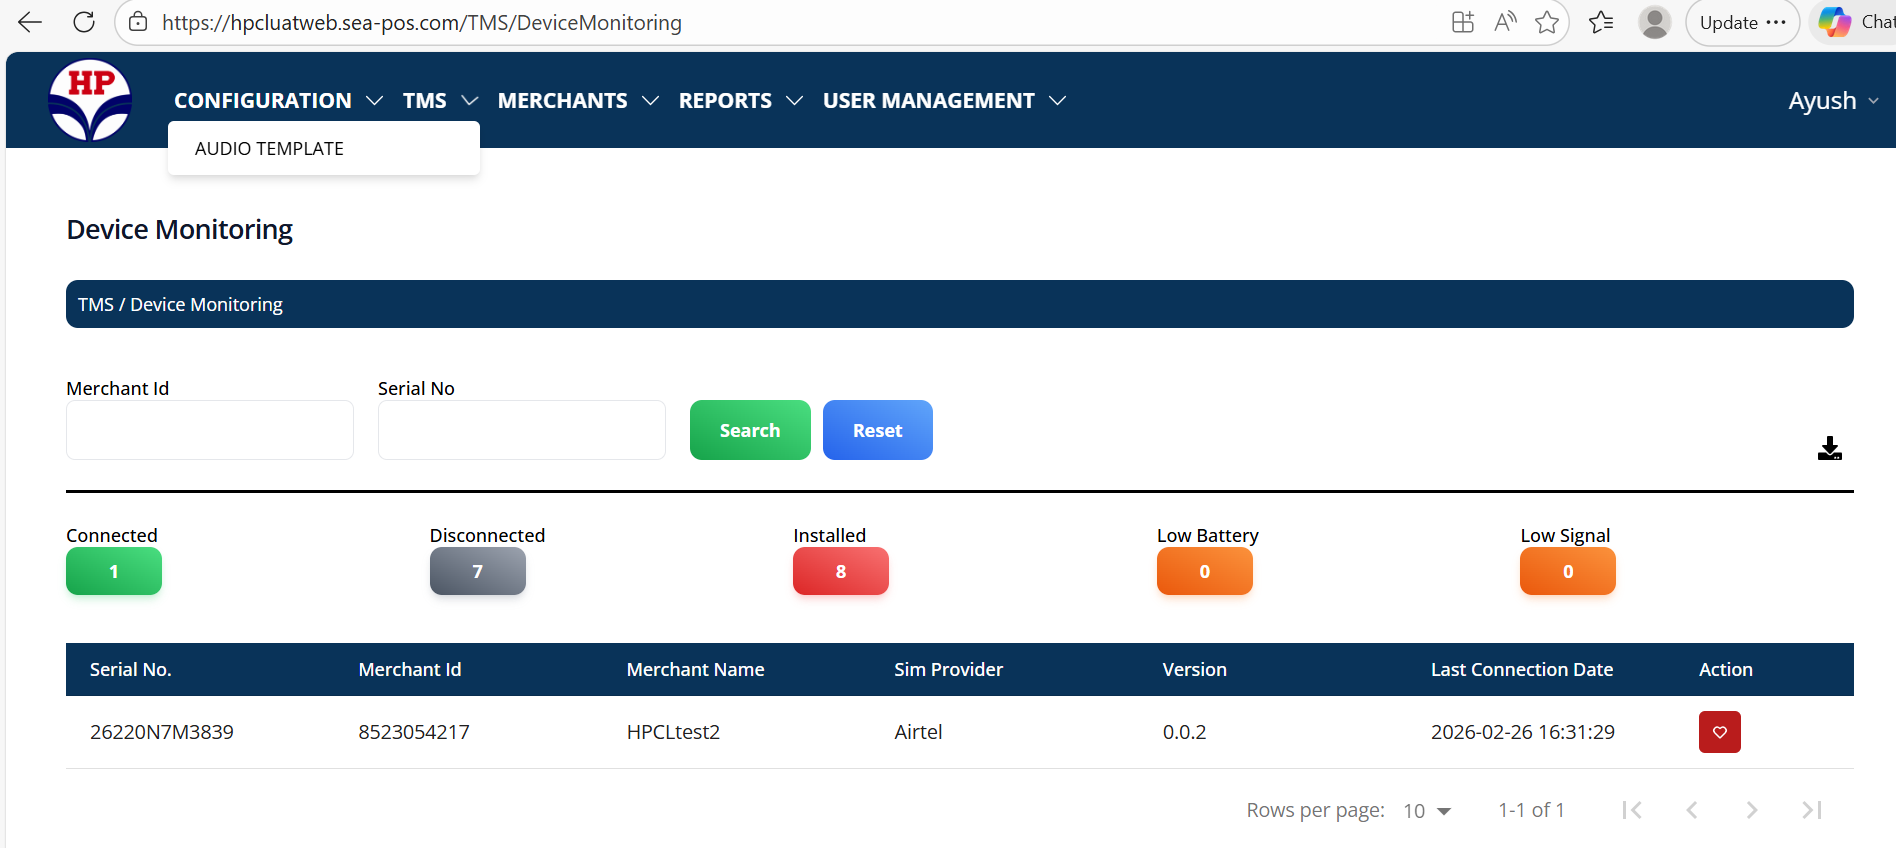Click the HP logo in header
Screen dimensions: 1896x848
point(90,100)
